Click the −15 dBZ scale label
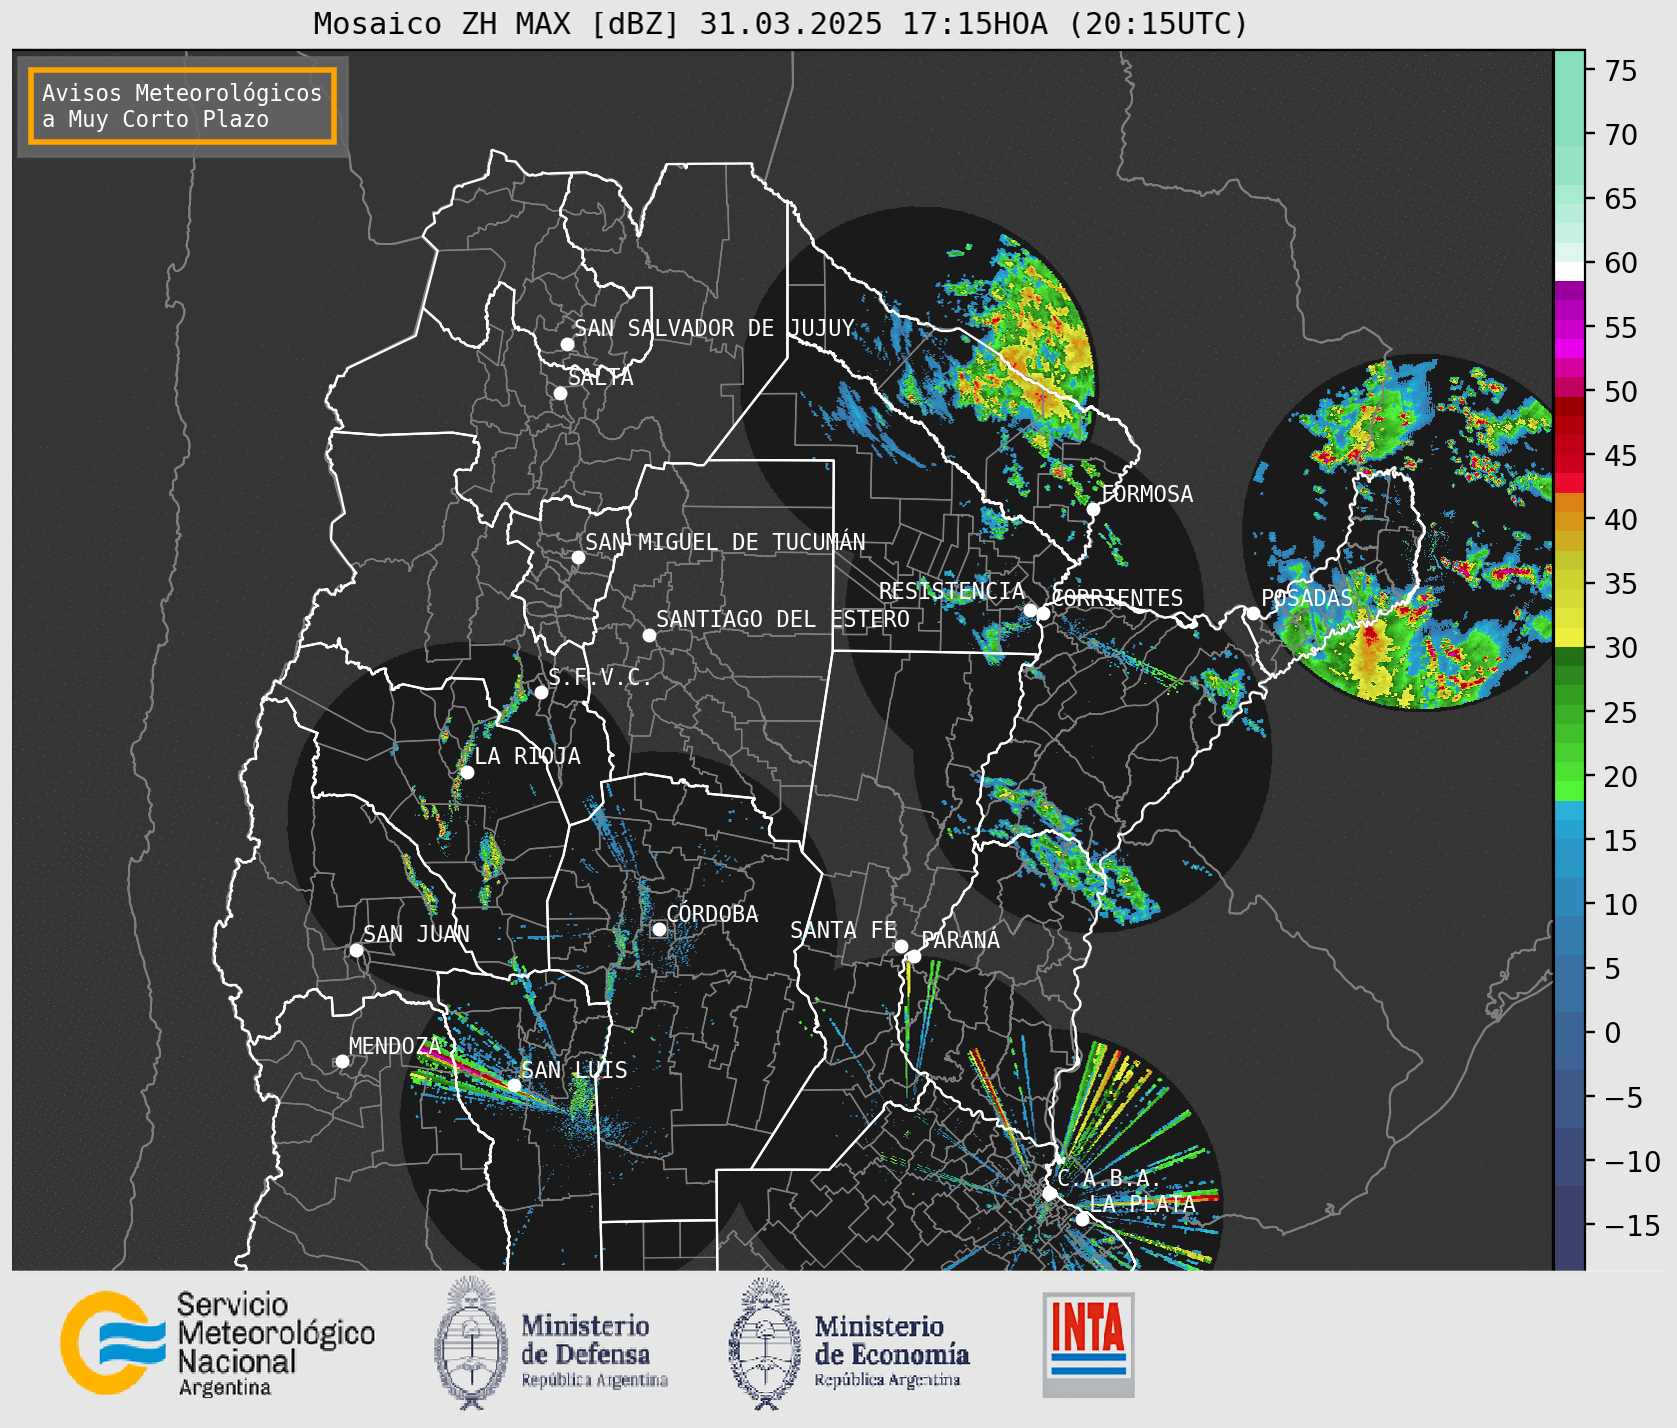The image size is (1677, 1428). pyautogui.click(x=1632, y=1225)
